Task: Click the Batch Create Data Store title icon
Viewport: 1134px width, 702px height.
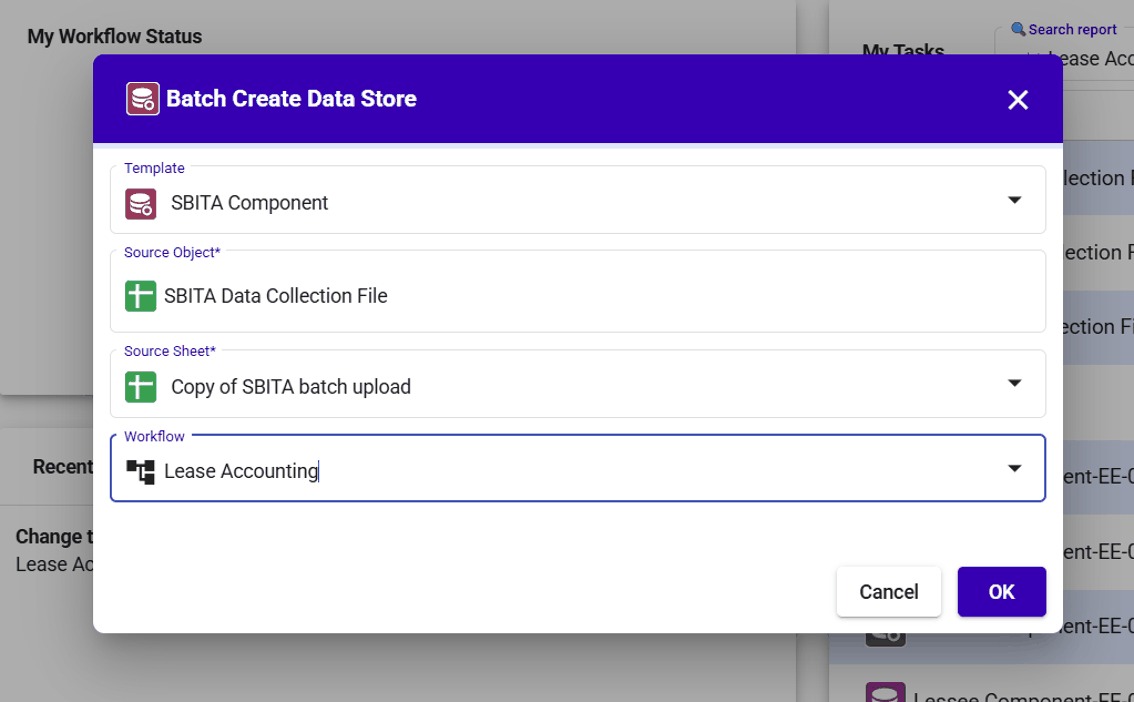Action: pos(142,98)
